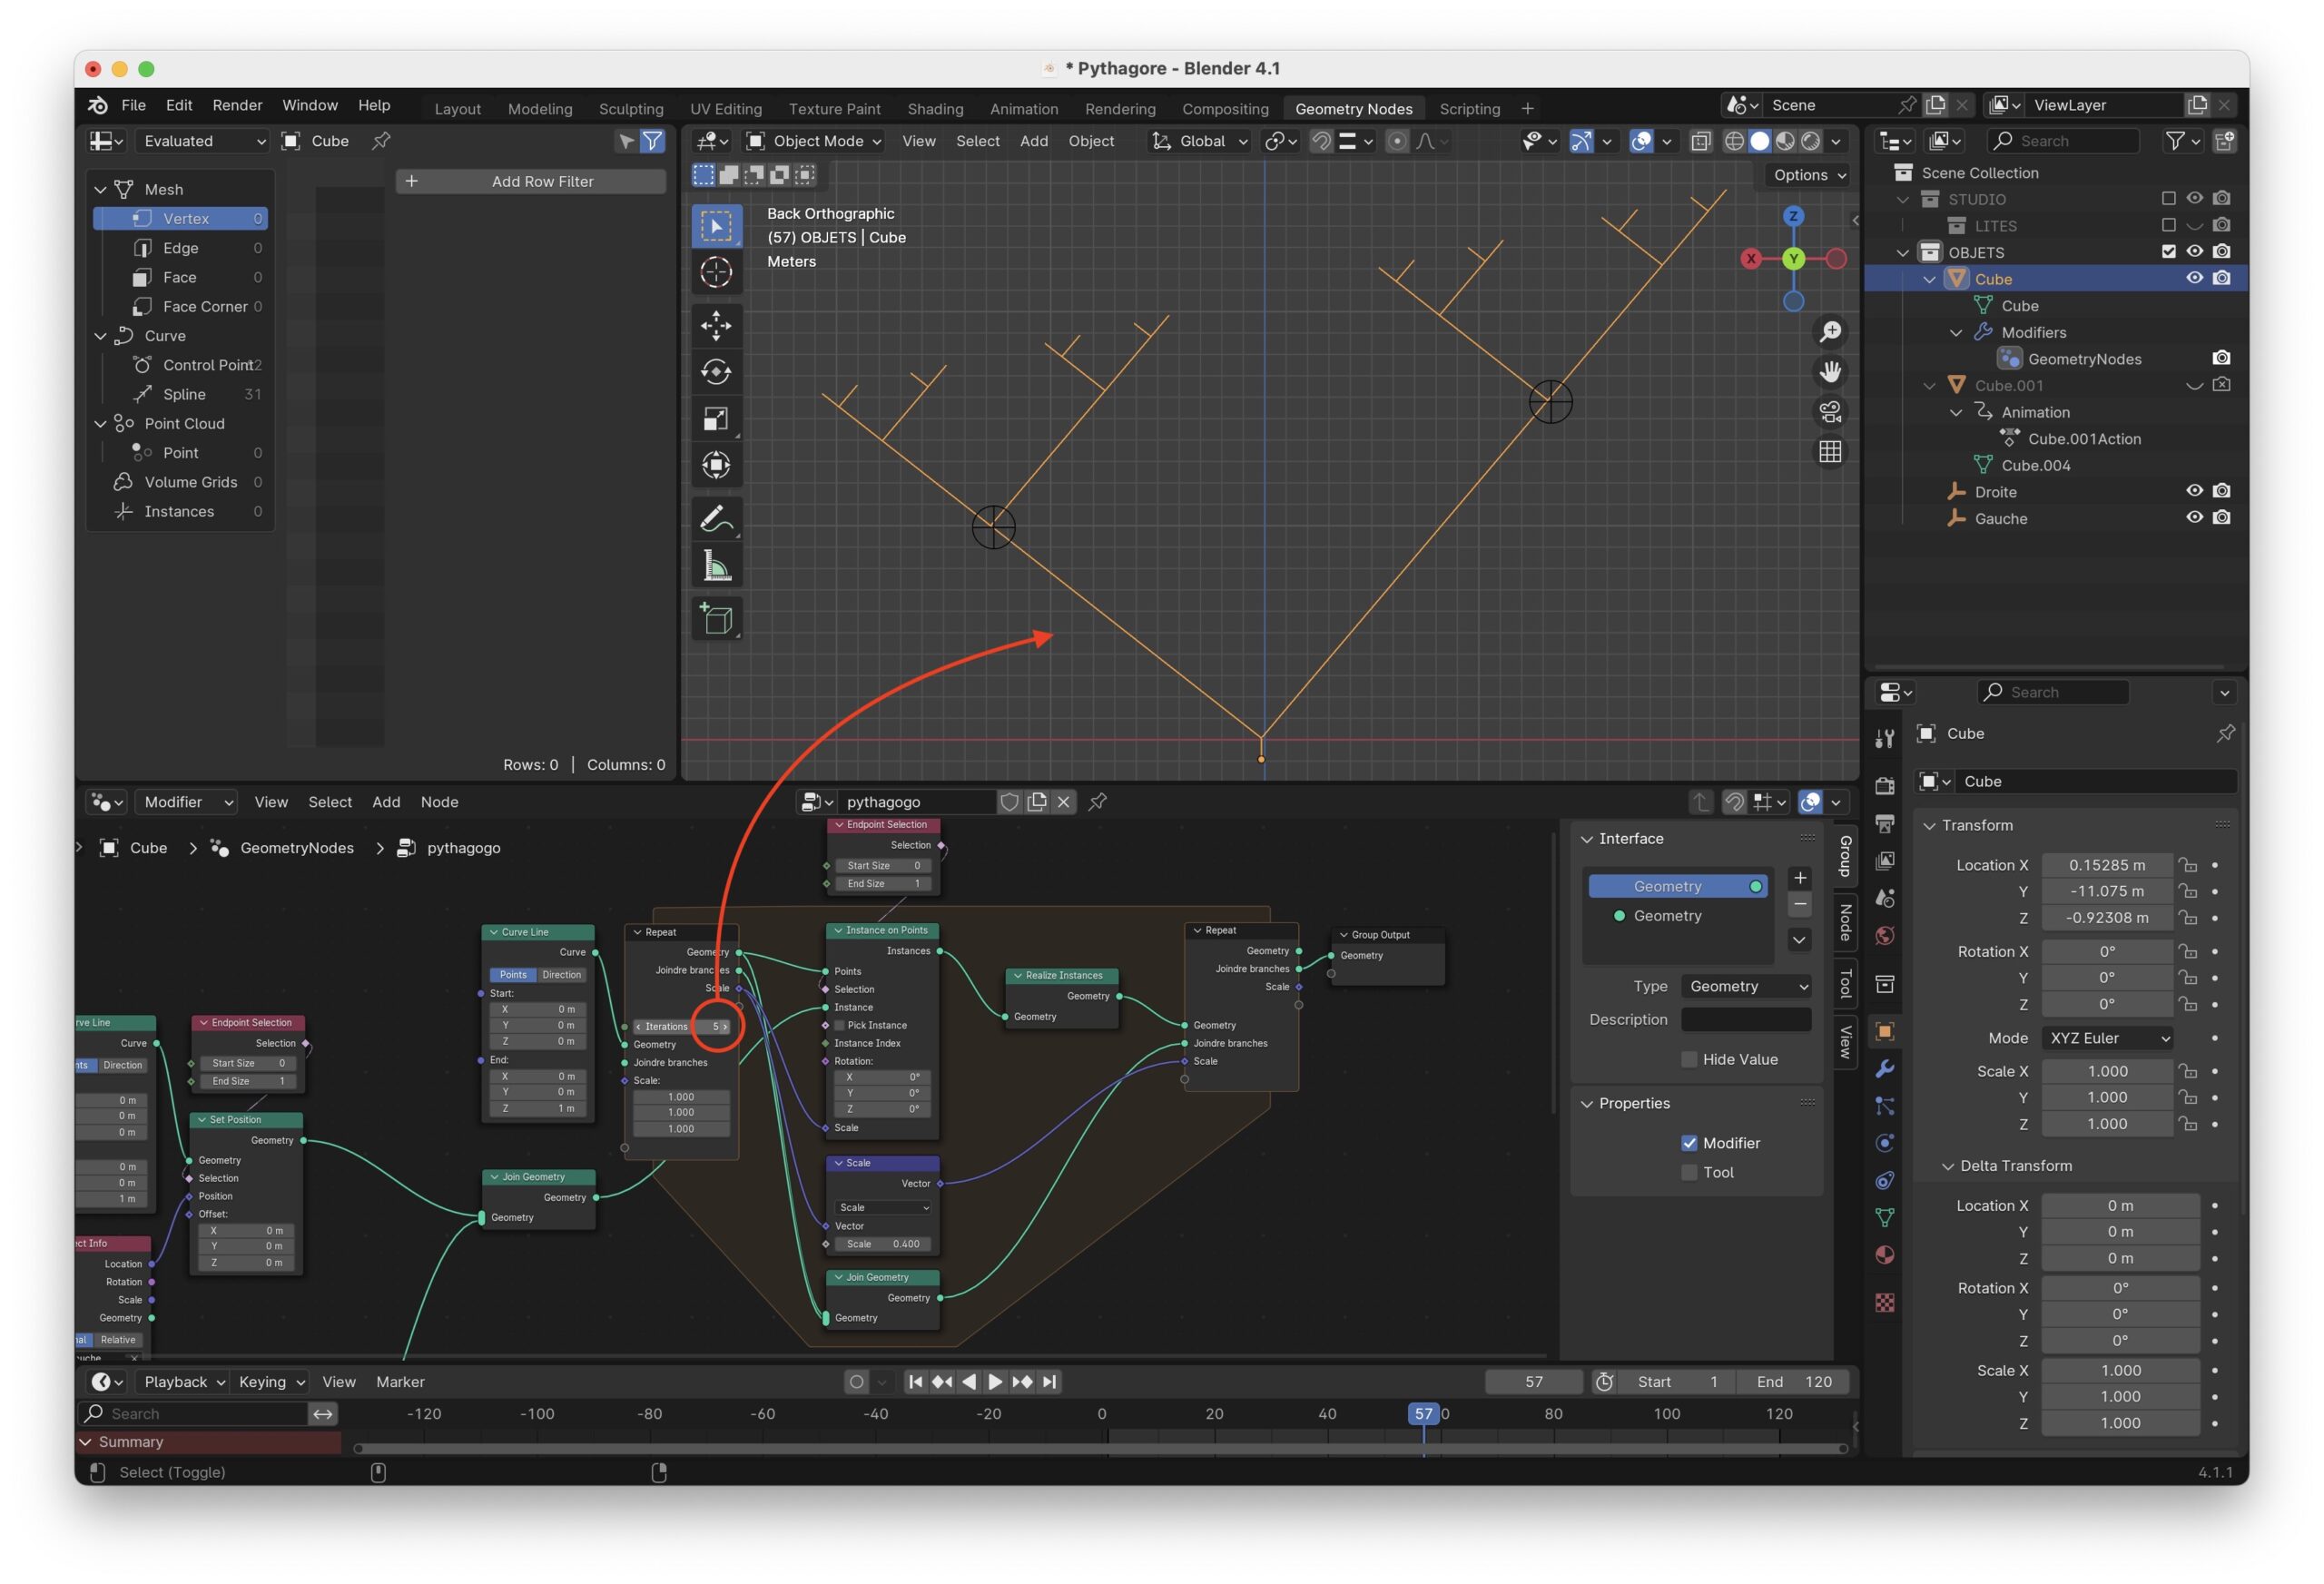Hide Gauche in viewport
The image size is (2324, 1584).
pos(2194,518)
